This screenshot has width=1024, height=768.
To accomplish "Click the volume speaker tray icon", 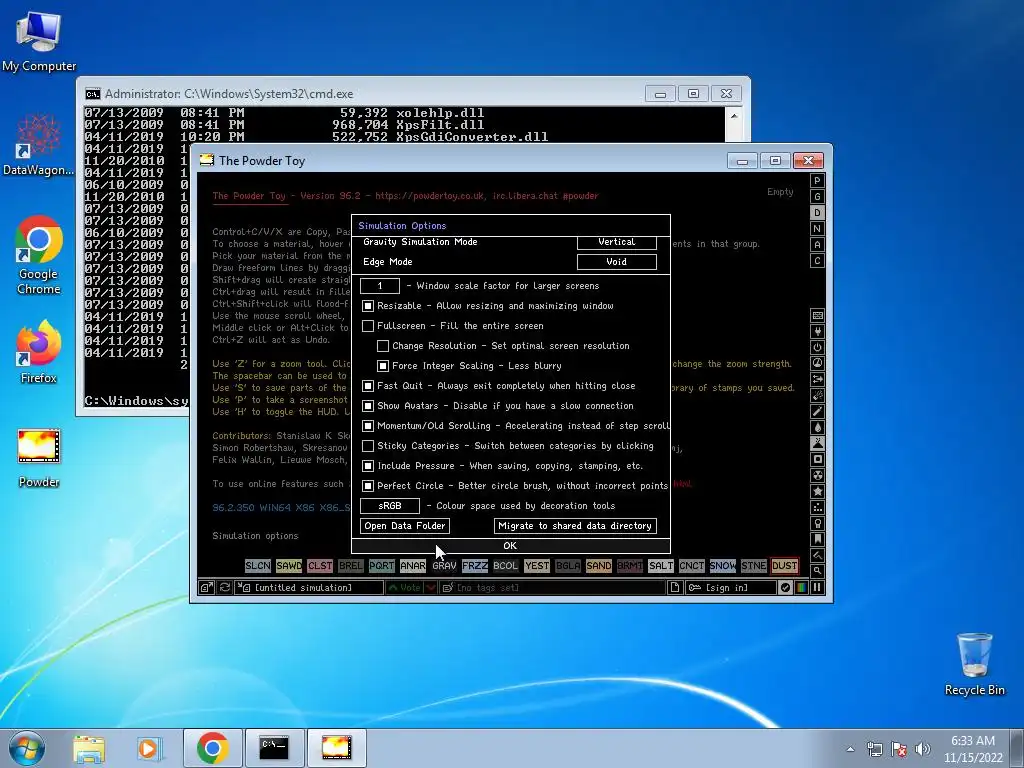I will 923,749.
